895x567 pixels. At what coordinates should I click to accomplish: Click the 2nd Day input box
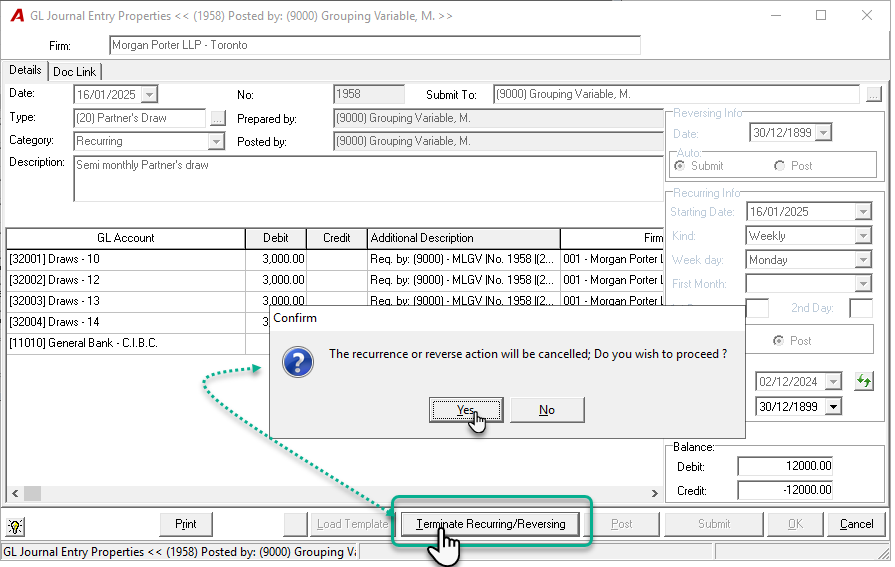point(861,308)
